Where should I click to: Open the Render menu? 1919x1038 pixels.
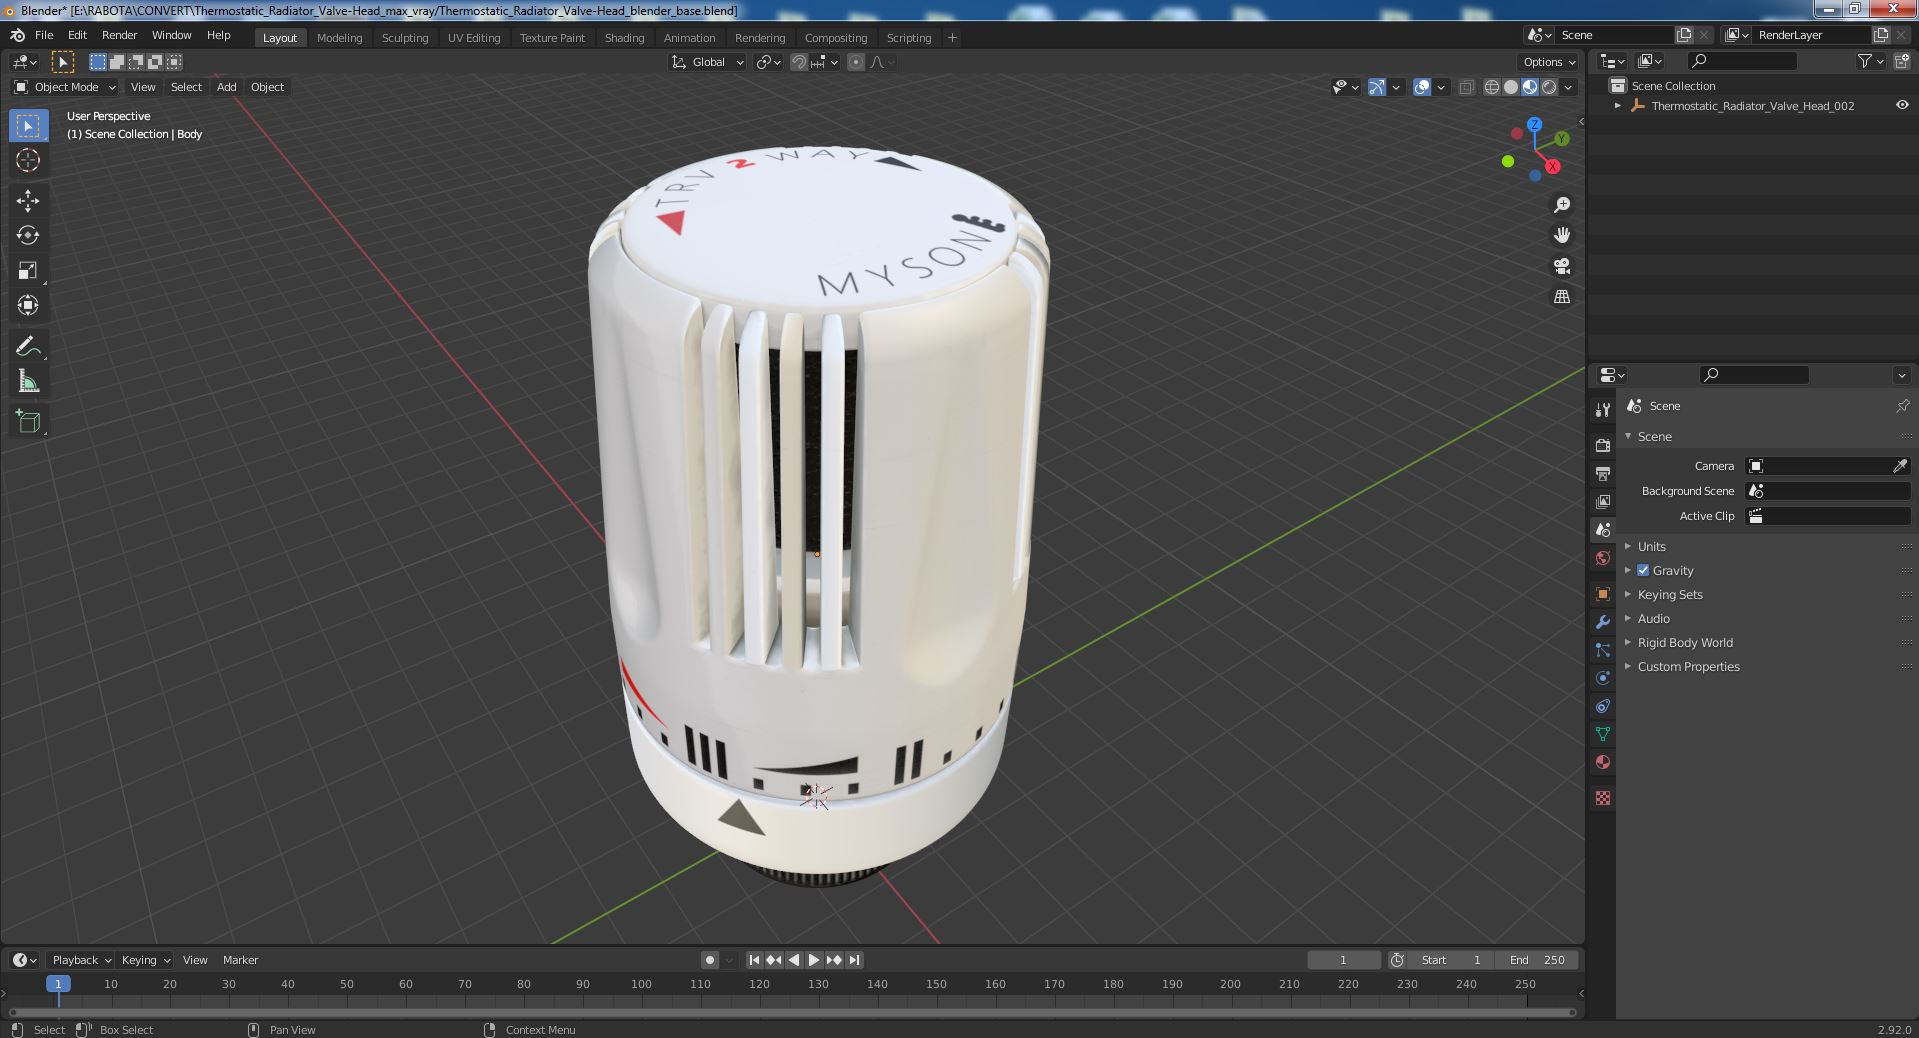pyautogui.click(x=119, y=35)
